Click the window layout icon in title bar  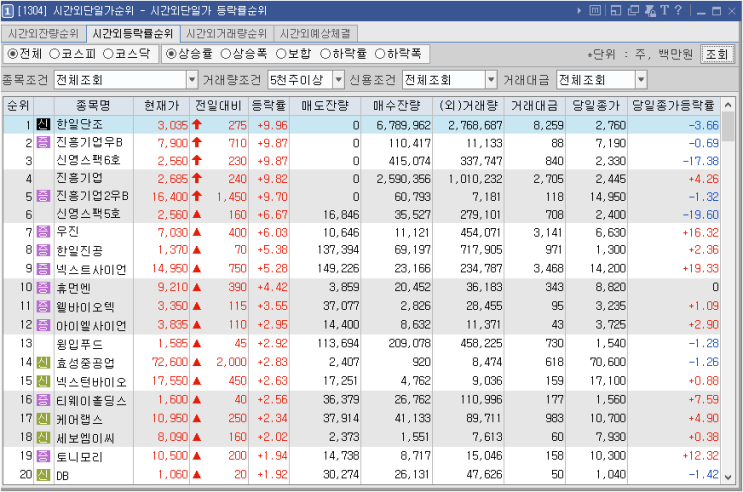(x=616, y=10)
